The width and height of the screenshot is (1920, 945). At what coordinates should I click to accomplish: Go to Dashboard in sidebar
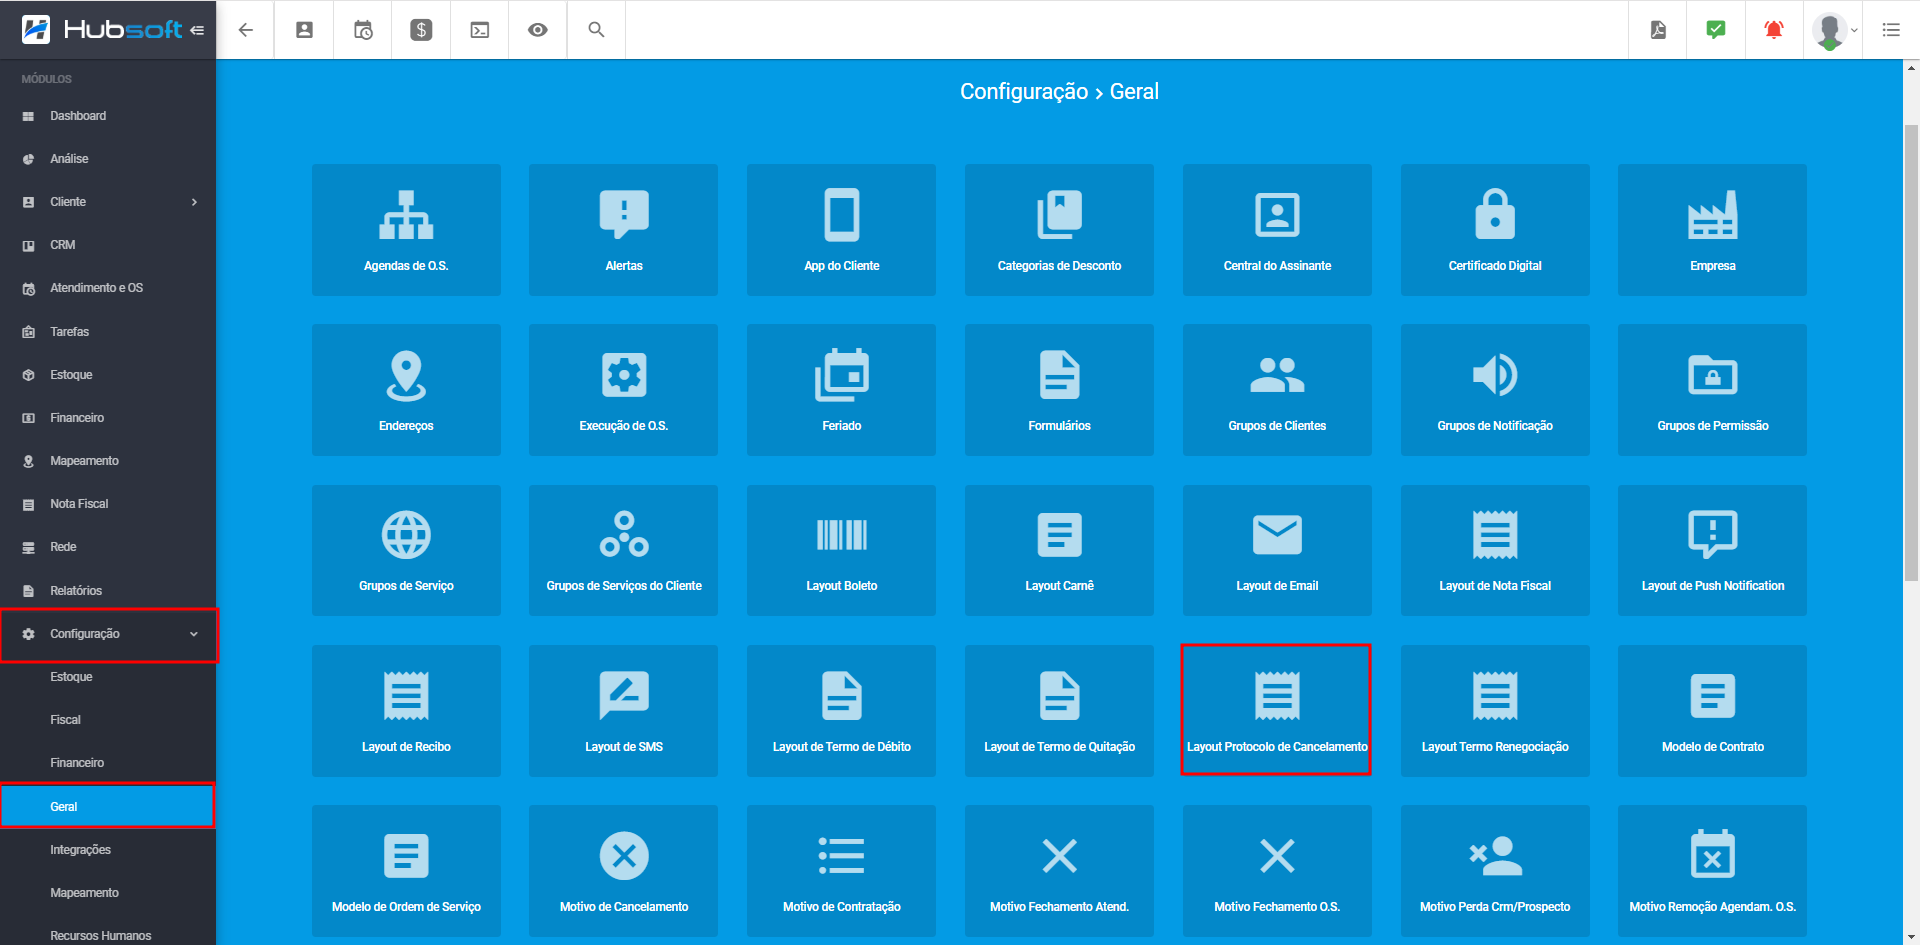[x=108, y=116]
